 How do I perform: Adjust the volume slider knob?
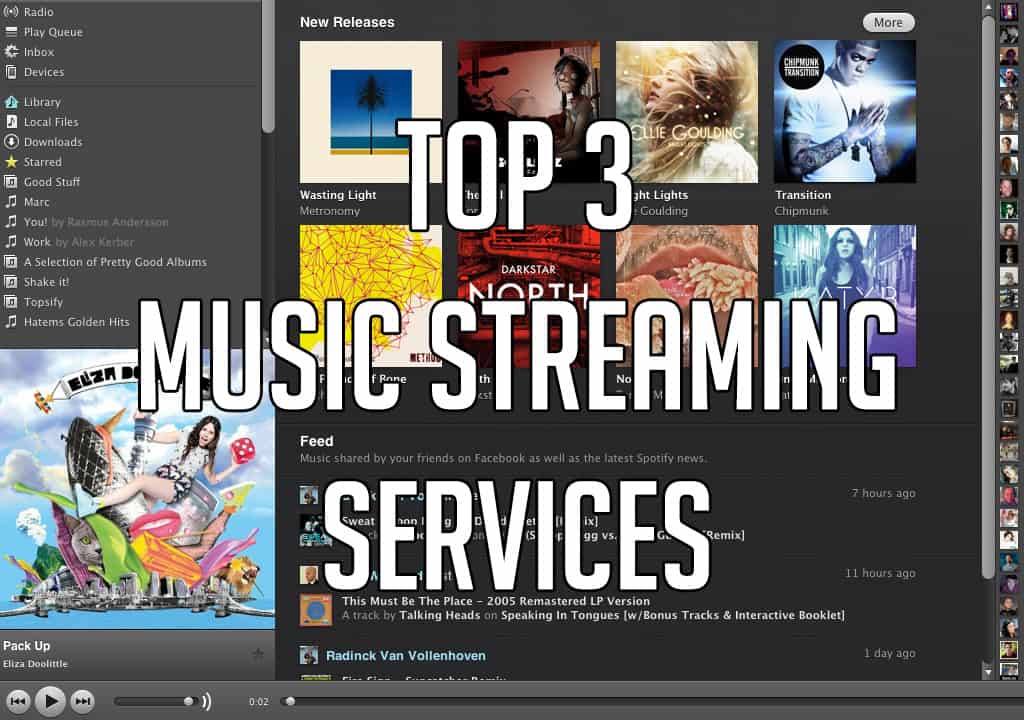(x=188, y=701)
